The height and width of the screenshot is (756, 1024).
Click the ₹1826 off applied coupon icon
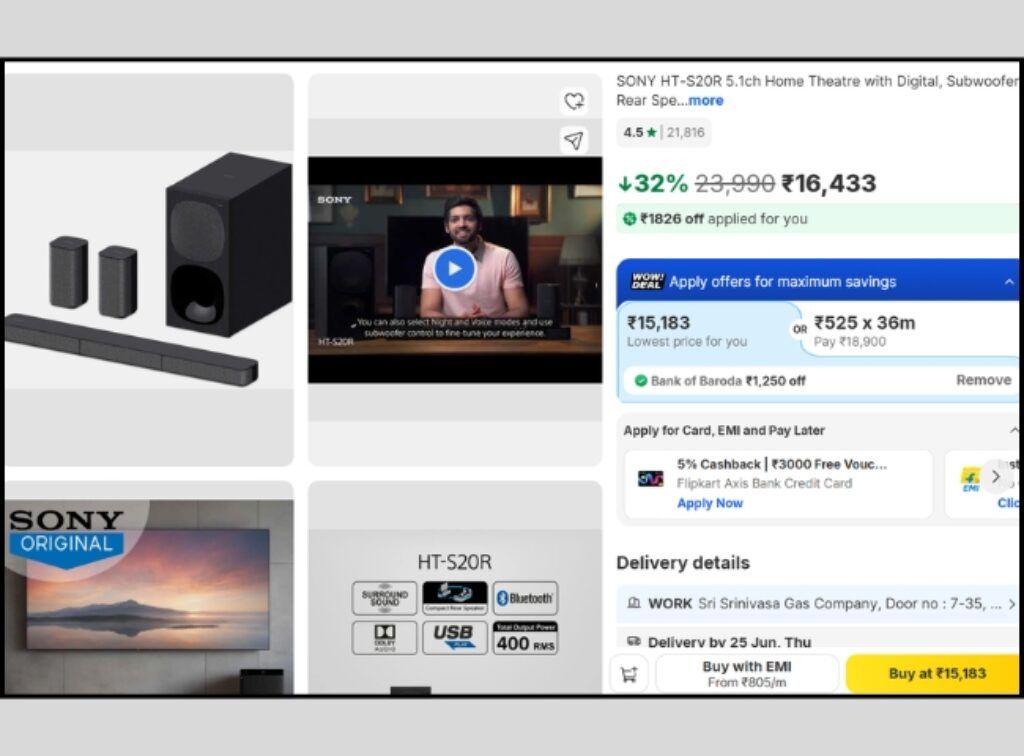click(629, 219)
